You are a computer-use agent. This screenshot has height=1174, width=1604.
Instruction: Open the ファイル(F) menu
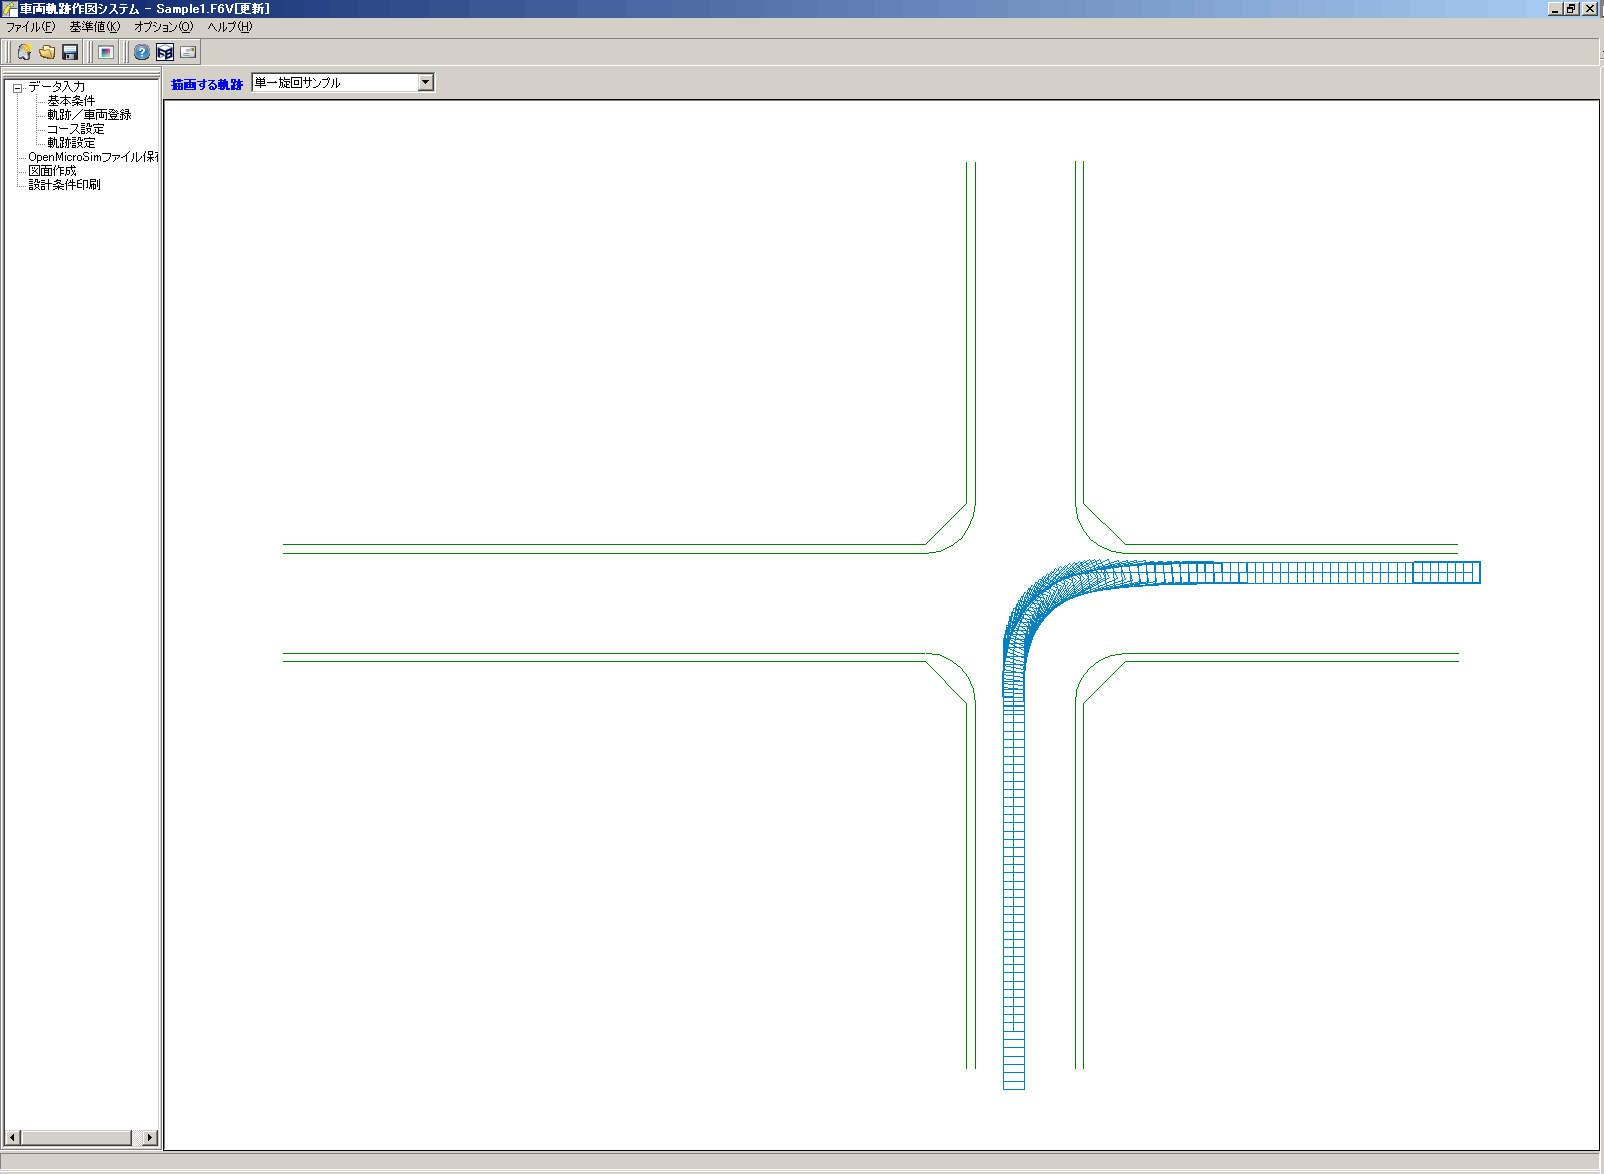(31, 27)
